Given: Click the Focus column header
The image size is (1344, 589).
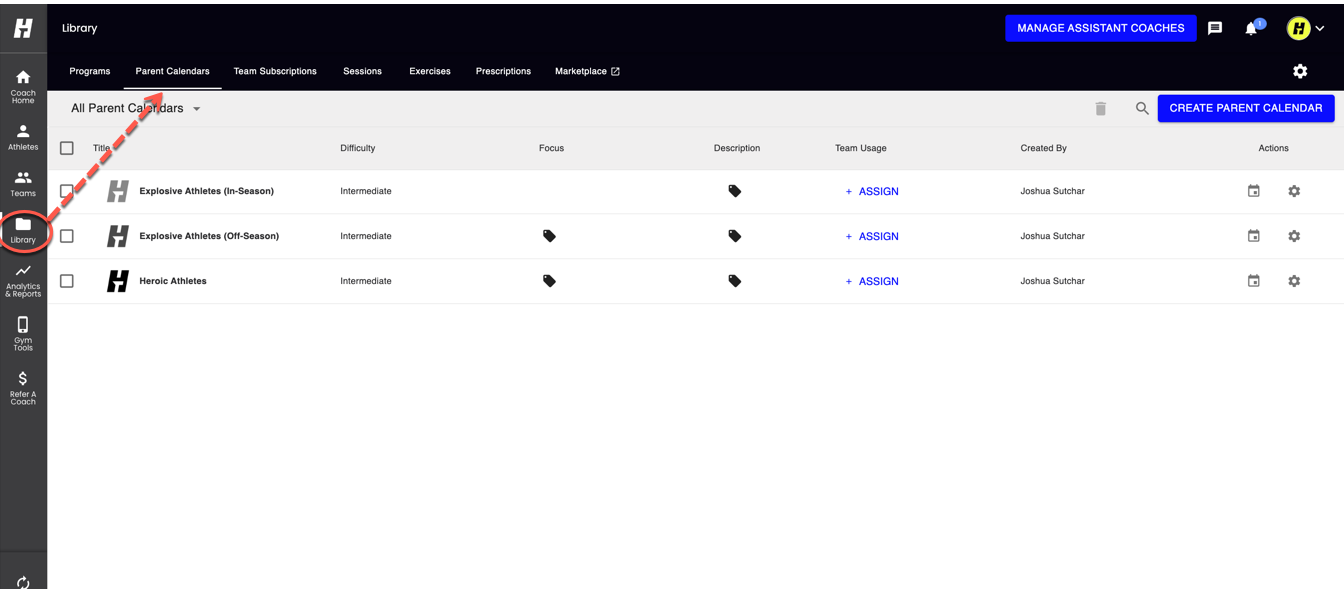Looking at the screenshot, I should pyautogui.click(x=551, y=148).
